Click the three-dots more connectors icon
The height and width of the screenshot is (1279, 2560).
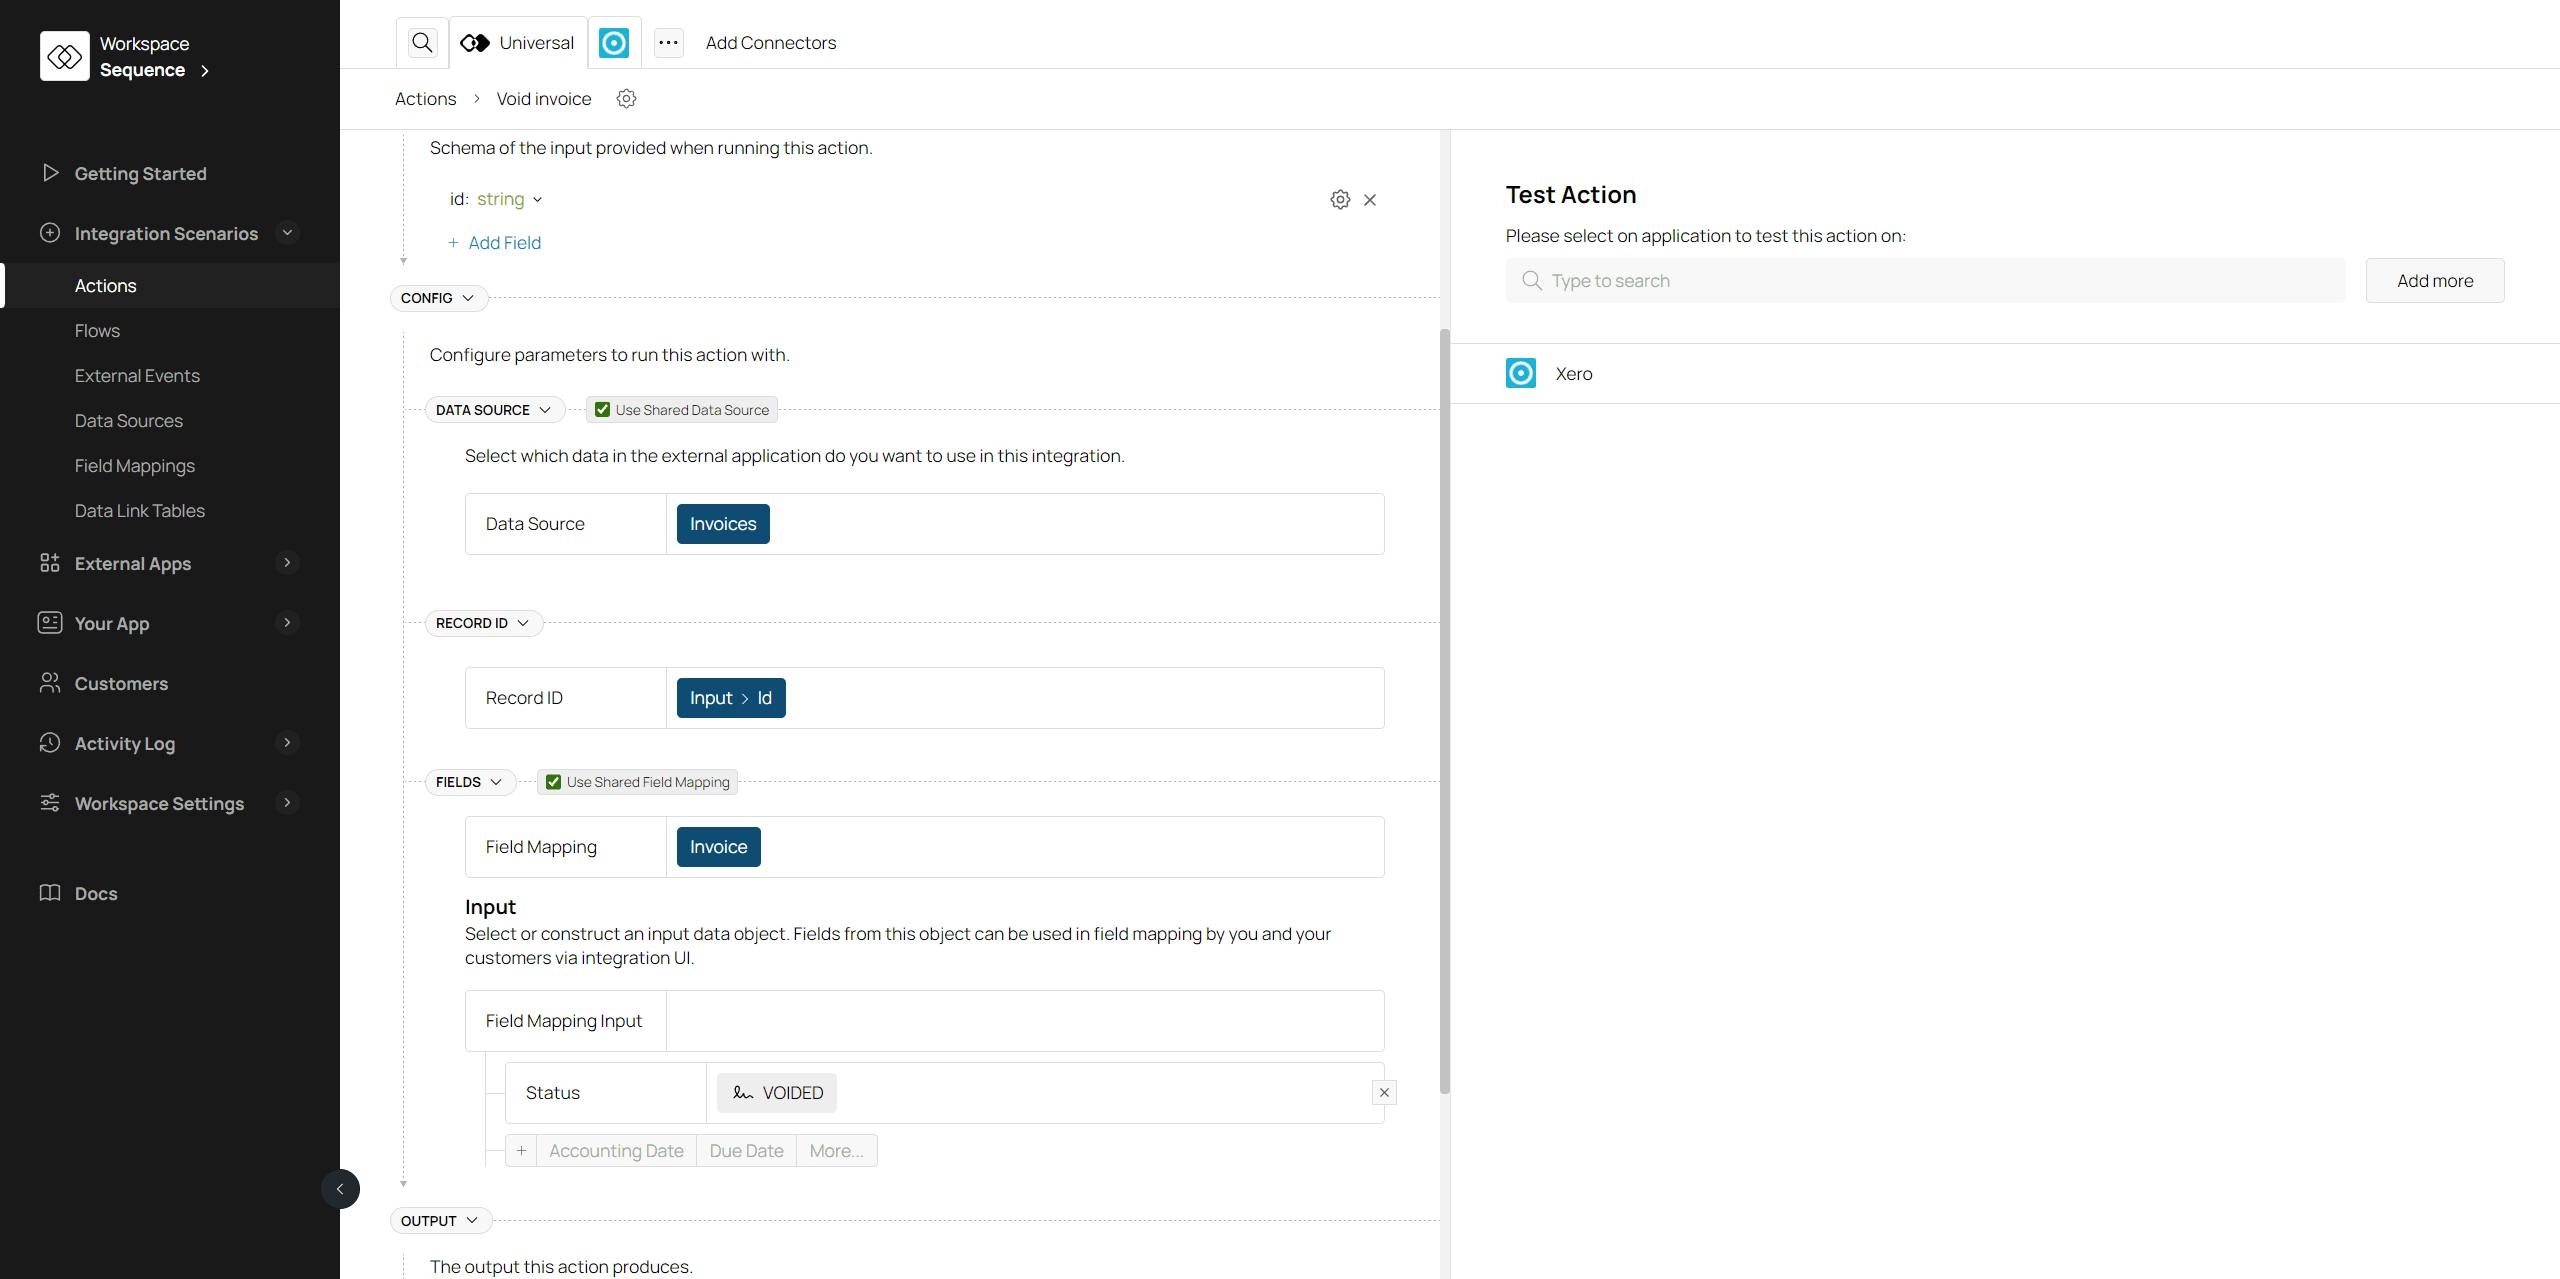click(x=668, y=43)
